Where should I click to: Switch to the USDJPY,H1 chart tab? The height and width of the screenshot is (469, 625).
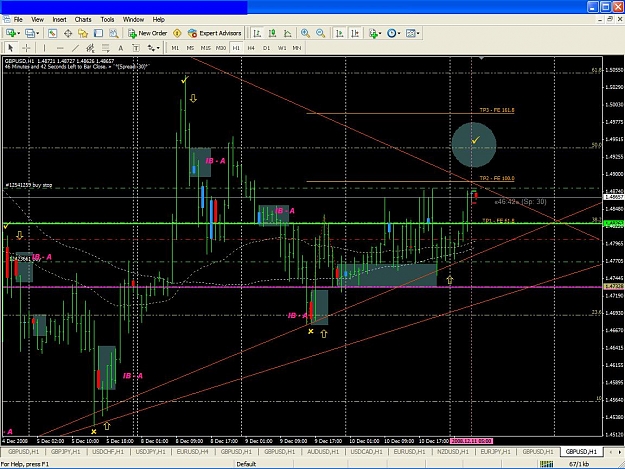(150, 452)
